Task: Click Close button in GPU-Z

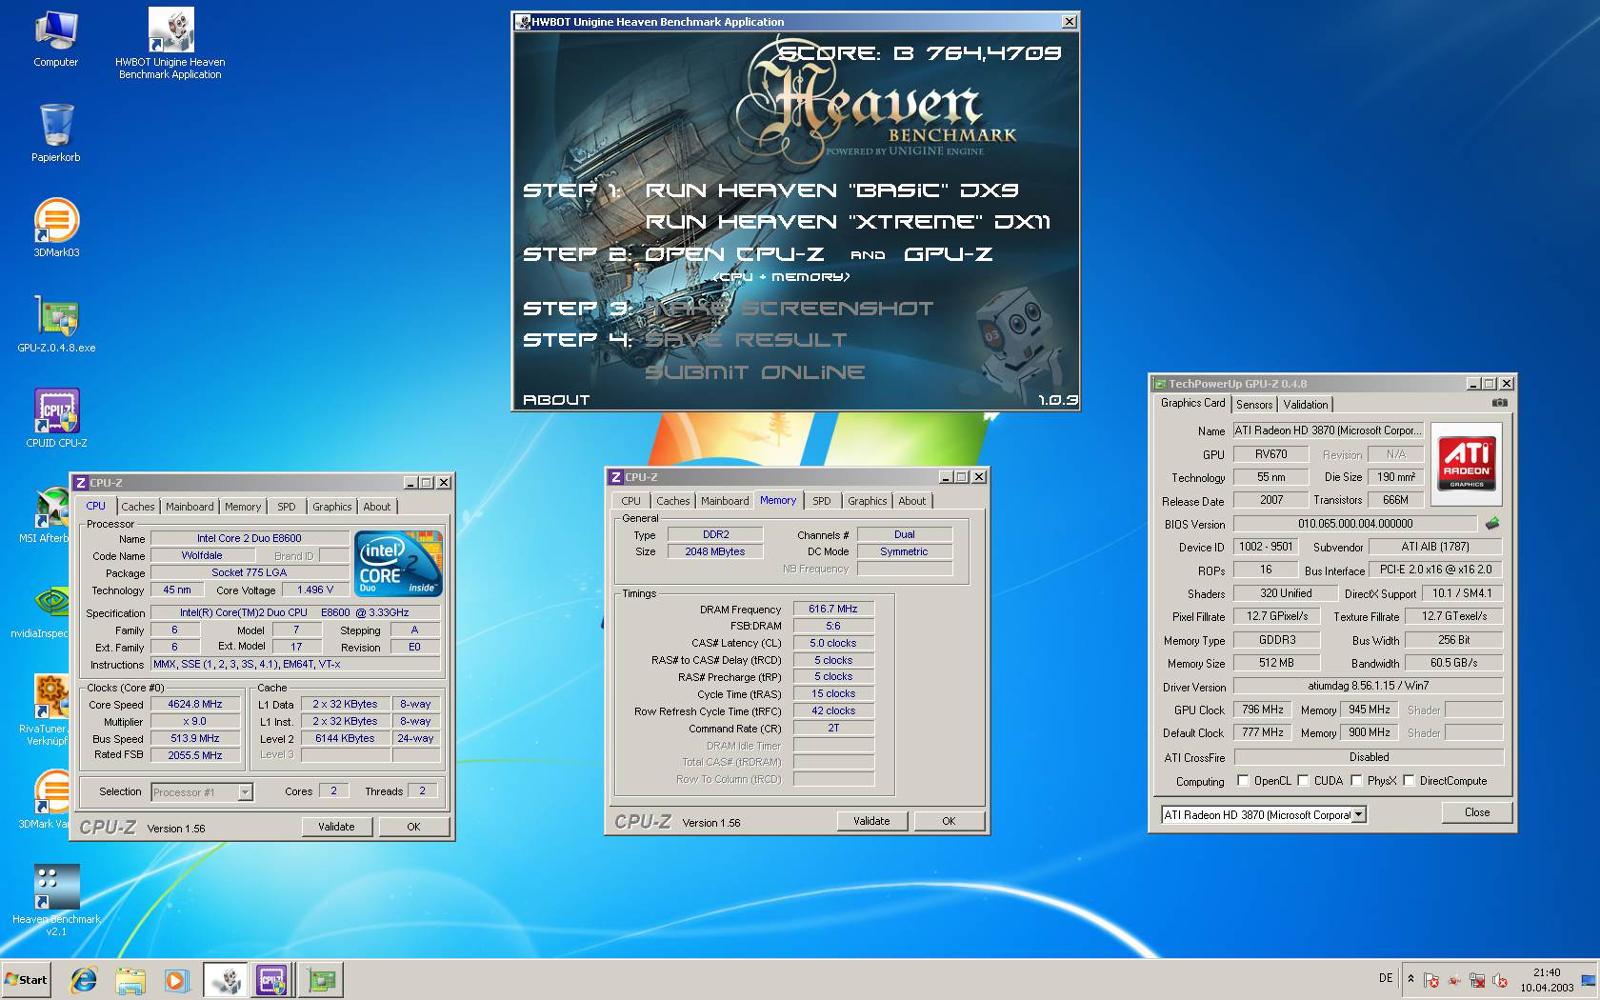Action: (x=1477, y=812)
